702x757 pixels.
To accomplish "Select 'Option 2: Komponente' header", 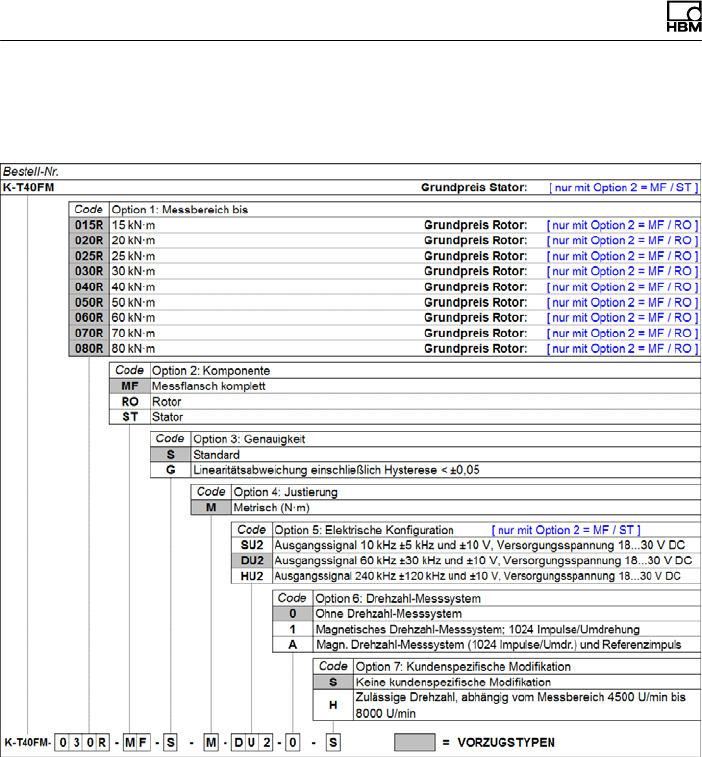I will 211,371.
